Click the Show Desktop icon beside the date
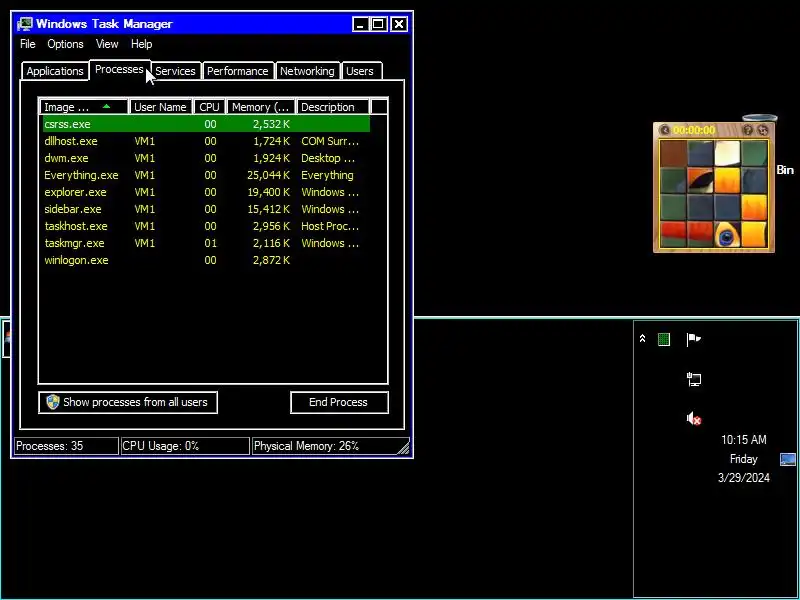This screenshot has height=600, width=800. pyautogui.click(x=788, y=459)
